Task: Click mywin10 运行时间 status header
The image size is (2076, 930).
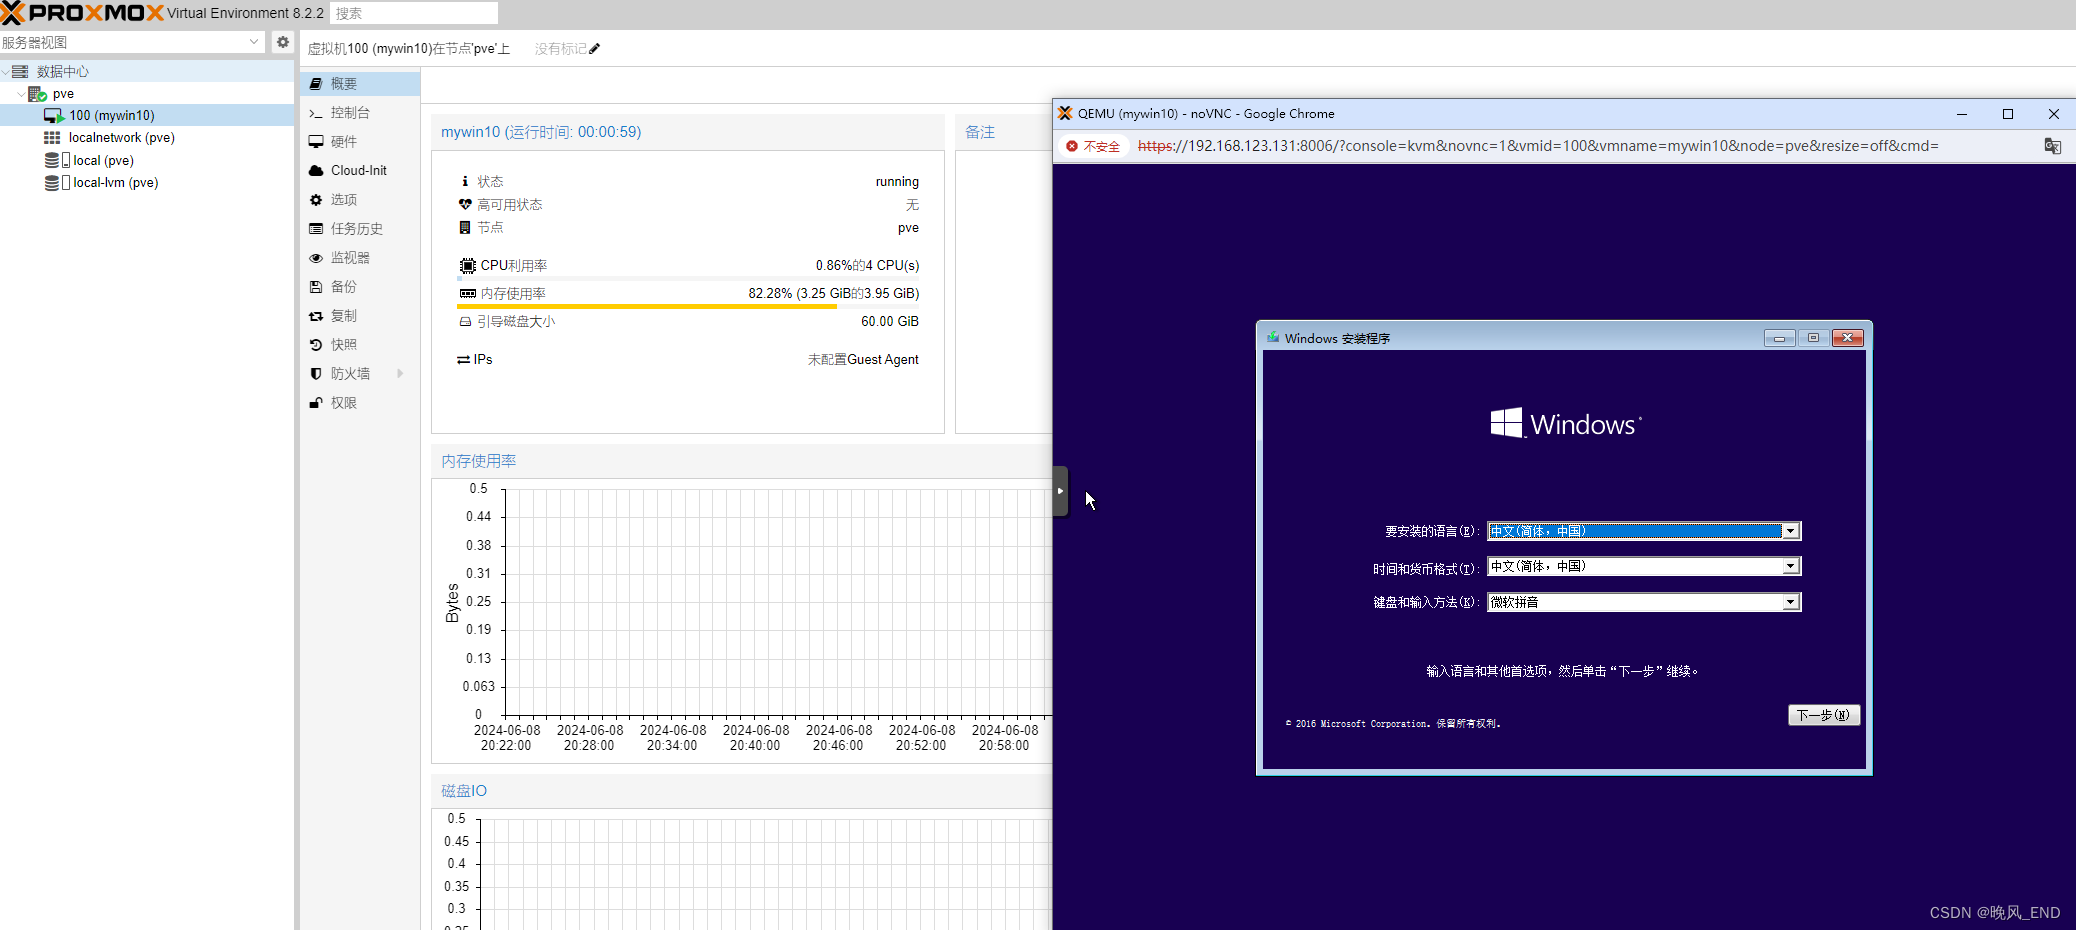Action: (541, 132)
